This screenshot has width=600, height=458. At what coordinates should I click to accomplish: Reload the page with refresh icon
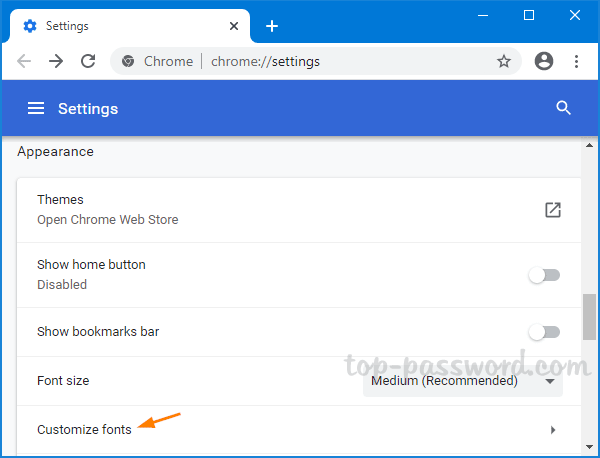[x=88, y=61]
